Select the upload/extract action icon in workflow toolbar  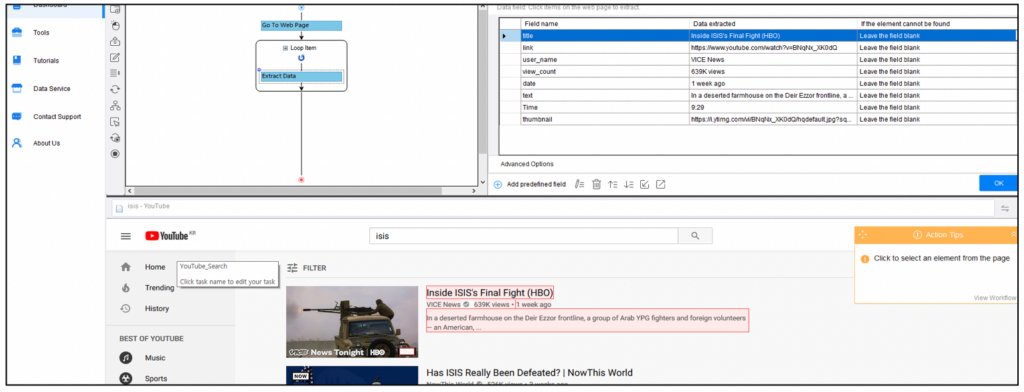click(x=115, y=42)
